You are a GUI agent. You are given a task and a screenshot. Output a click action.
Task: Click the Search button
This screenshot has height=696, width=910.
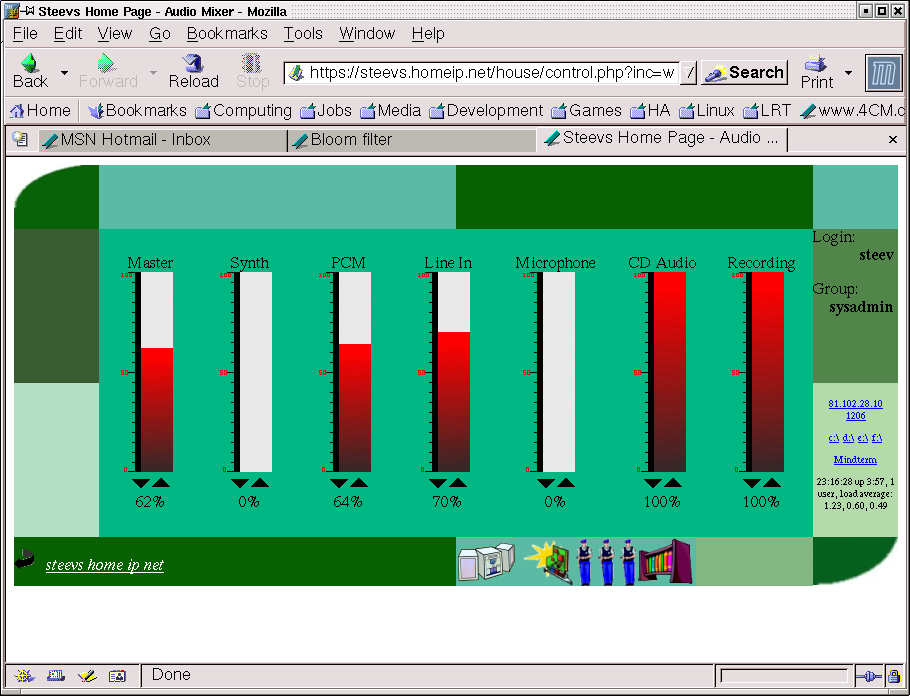tap(744, 73)
